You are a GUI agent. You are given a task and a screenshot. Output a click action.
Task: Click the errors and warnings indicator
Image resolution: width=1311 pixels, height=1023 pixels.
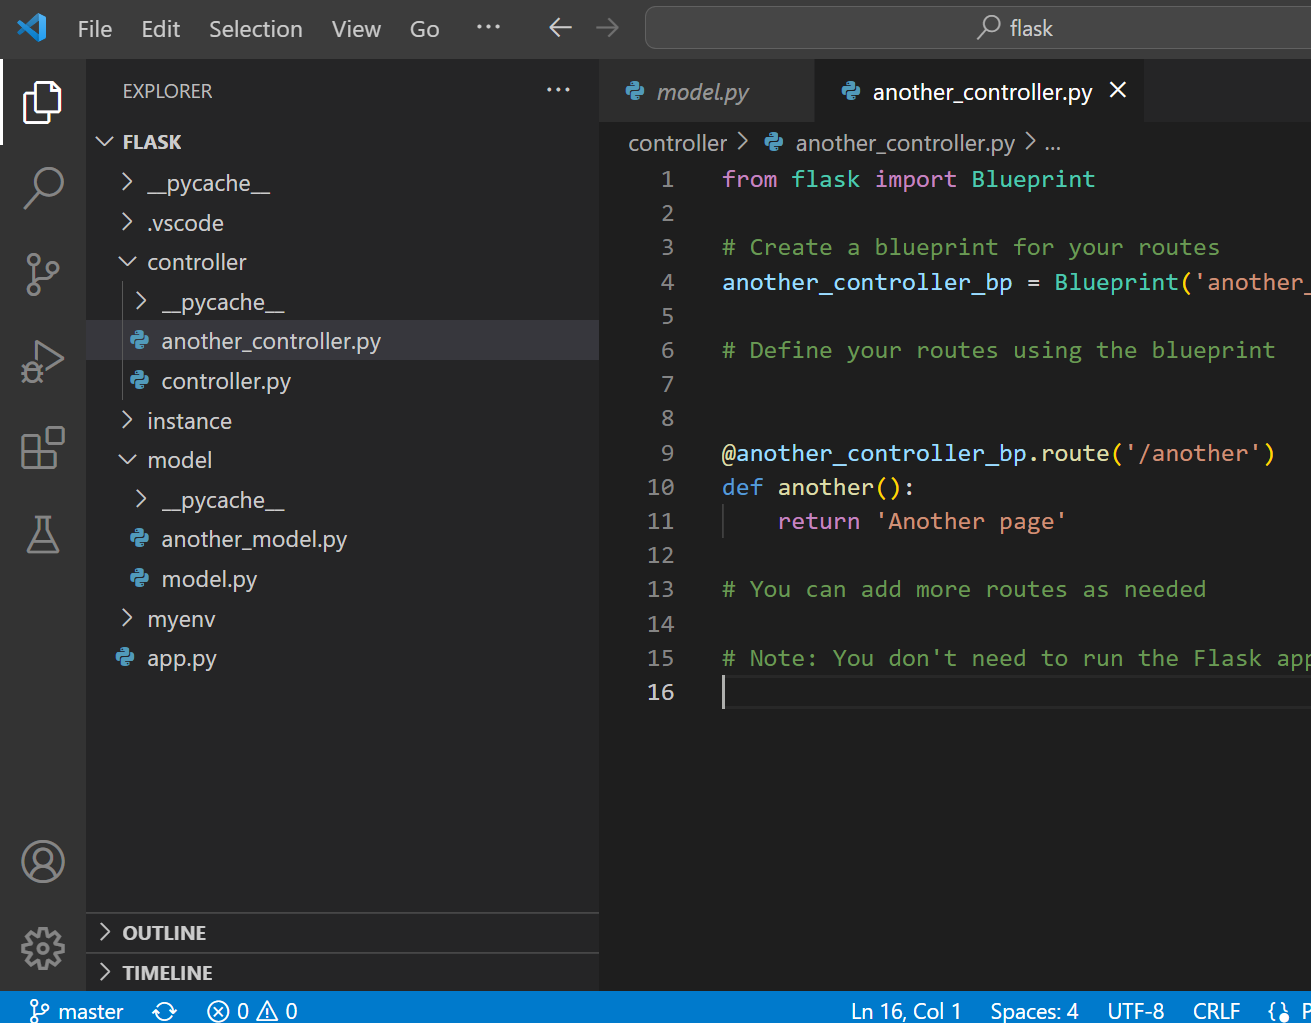[251, 1010]
